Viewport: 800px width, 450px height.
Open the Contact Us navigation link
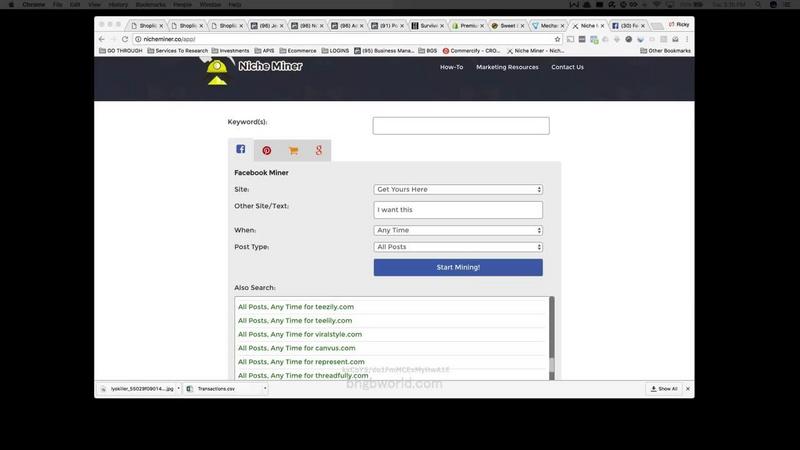[567, 67]
